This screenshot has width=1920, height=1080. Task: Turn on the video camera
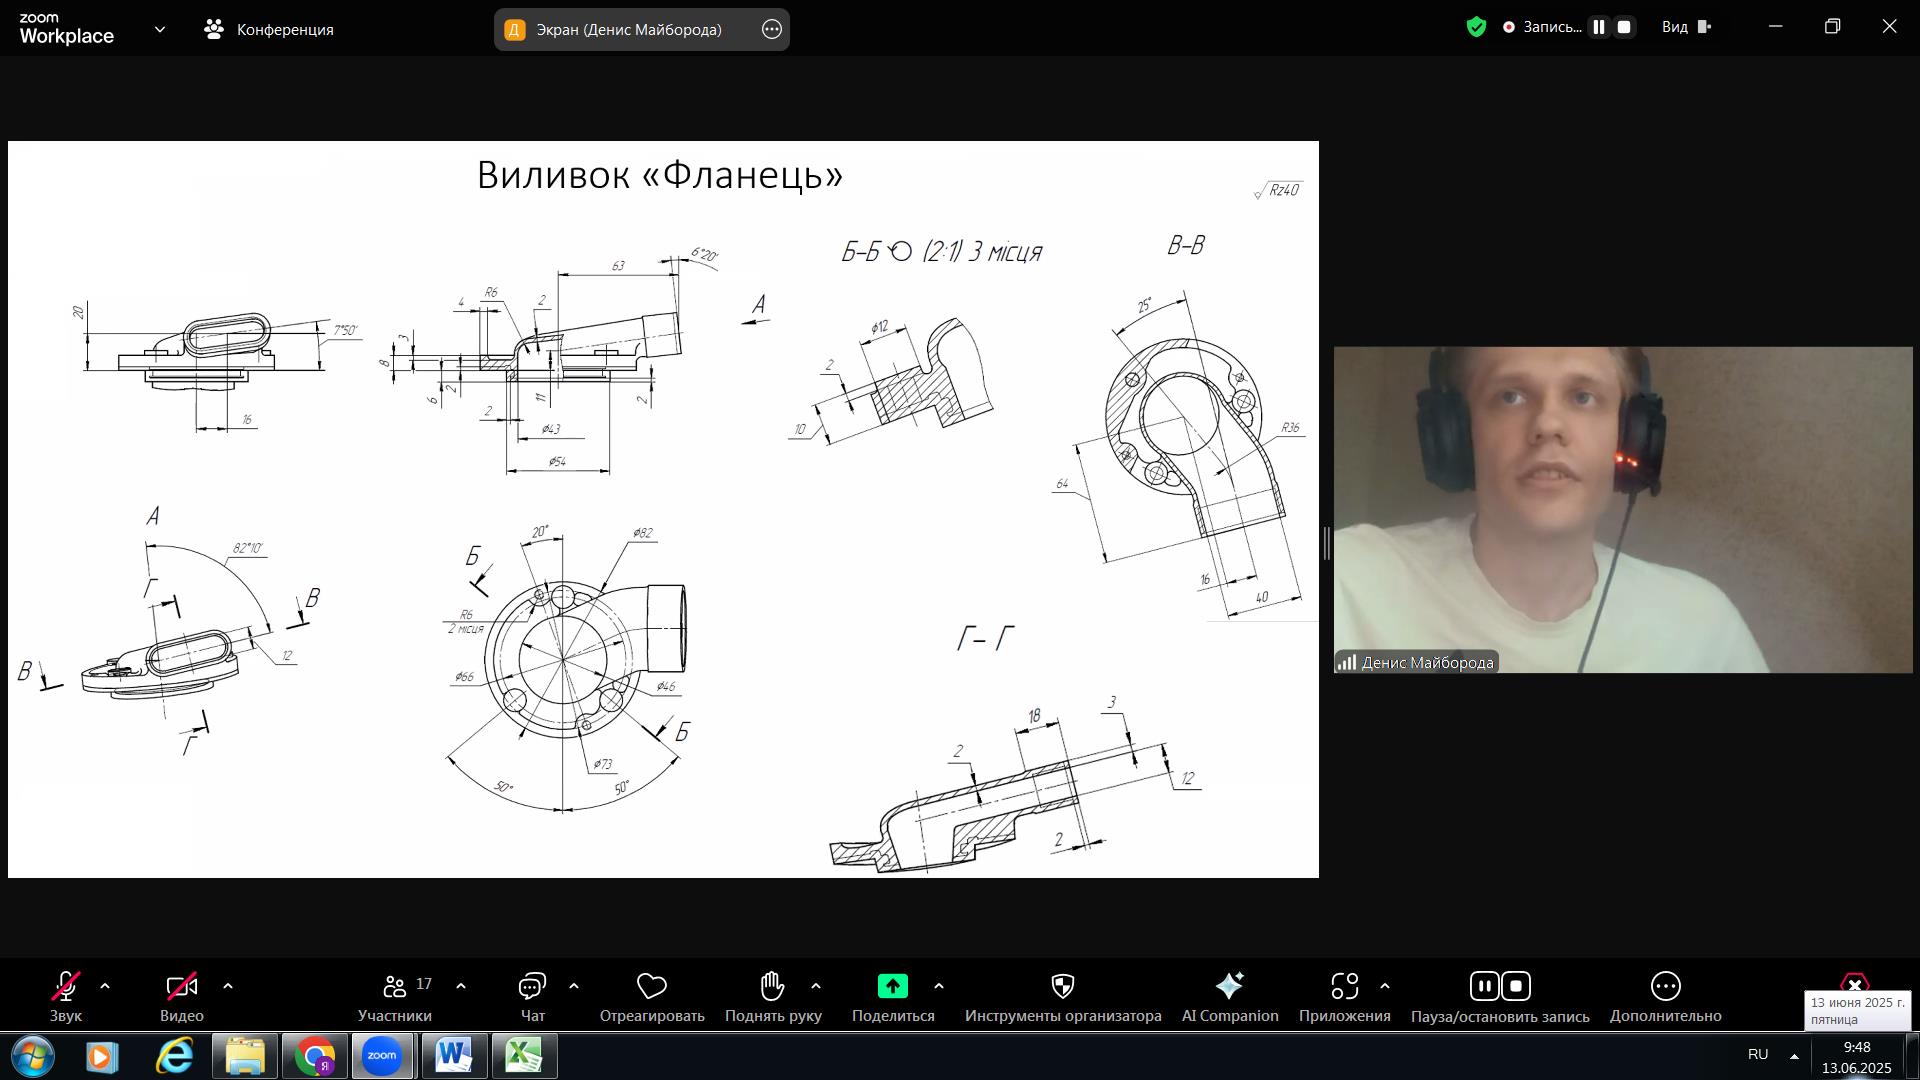[x=181, y=987]
